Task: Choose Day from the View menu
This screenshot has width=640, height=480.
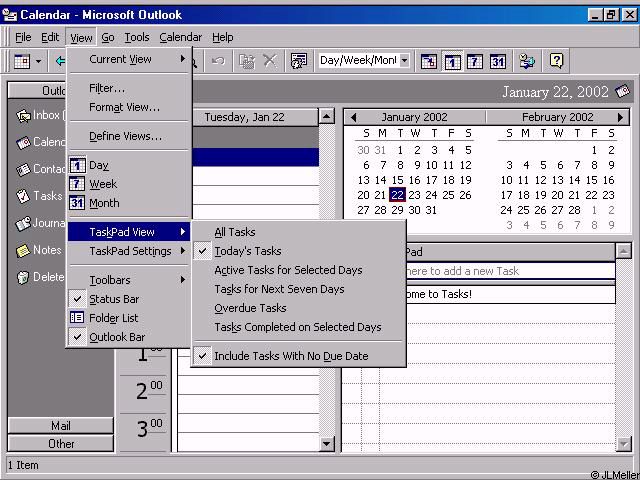Action: click(x=129, y=165)
